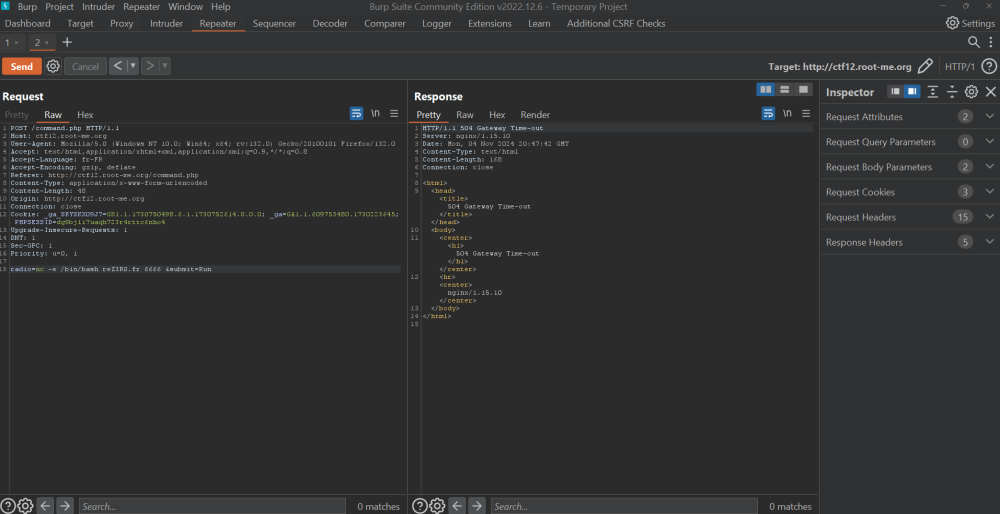This screenshot has width=1000, height=514.
Task: Switch to the Sequencer tab
Action: (x=274, y=24)
